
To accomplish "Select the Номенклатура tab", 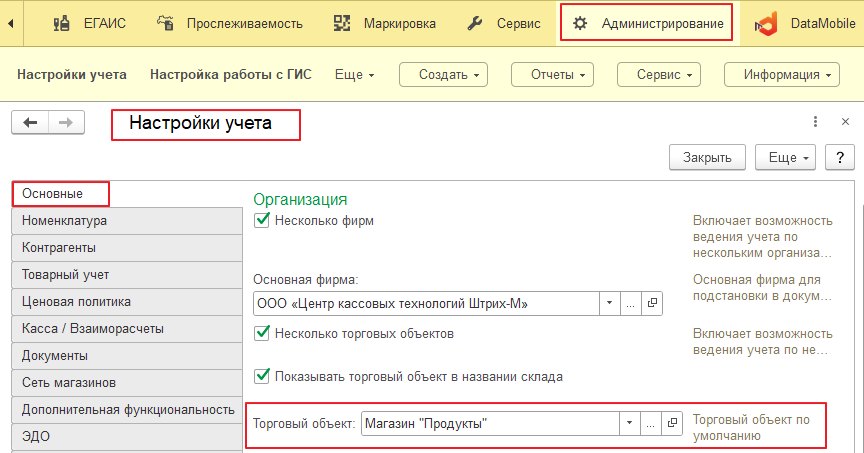I will 127,221.
